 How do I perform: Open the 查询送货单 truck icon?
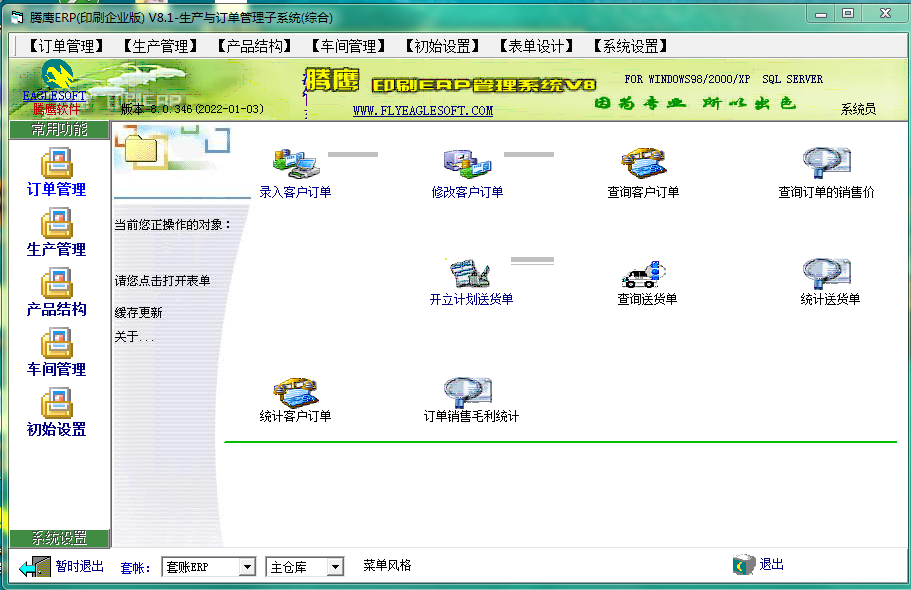pos(644,274)
